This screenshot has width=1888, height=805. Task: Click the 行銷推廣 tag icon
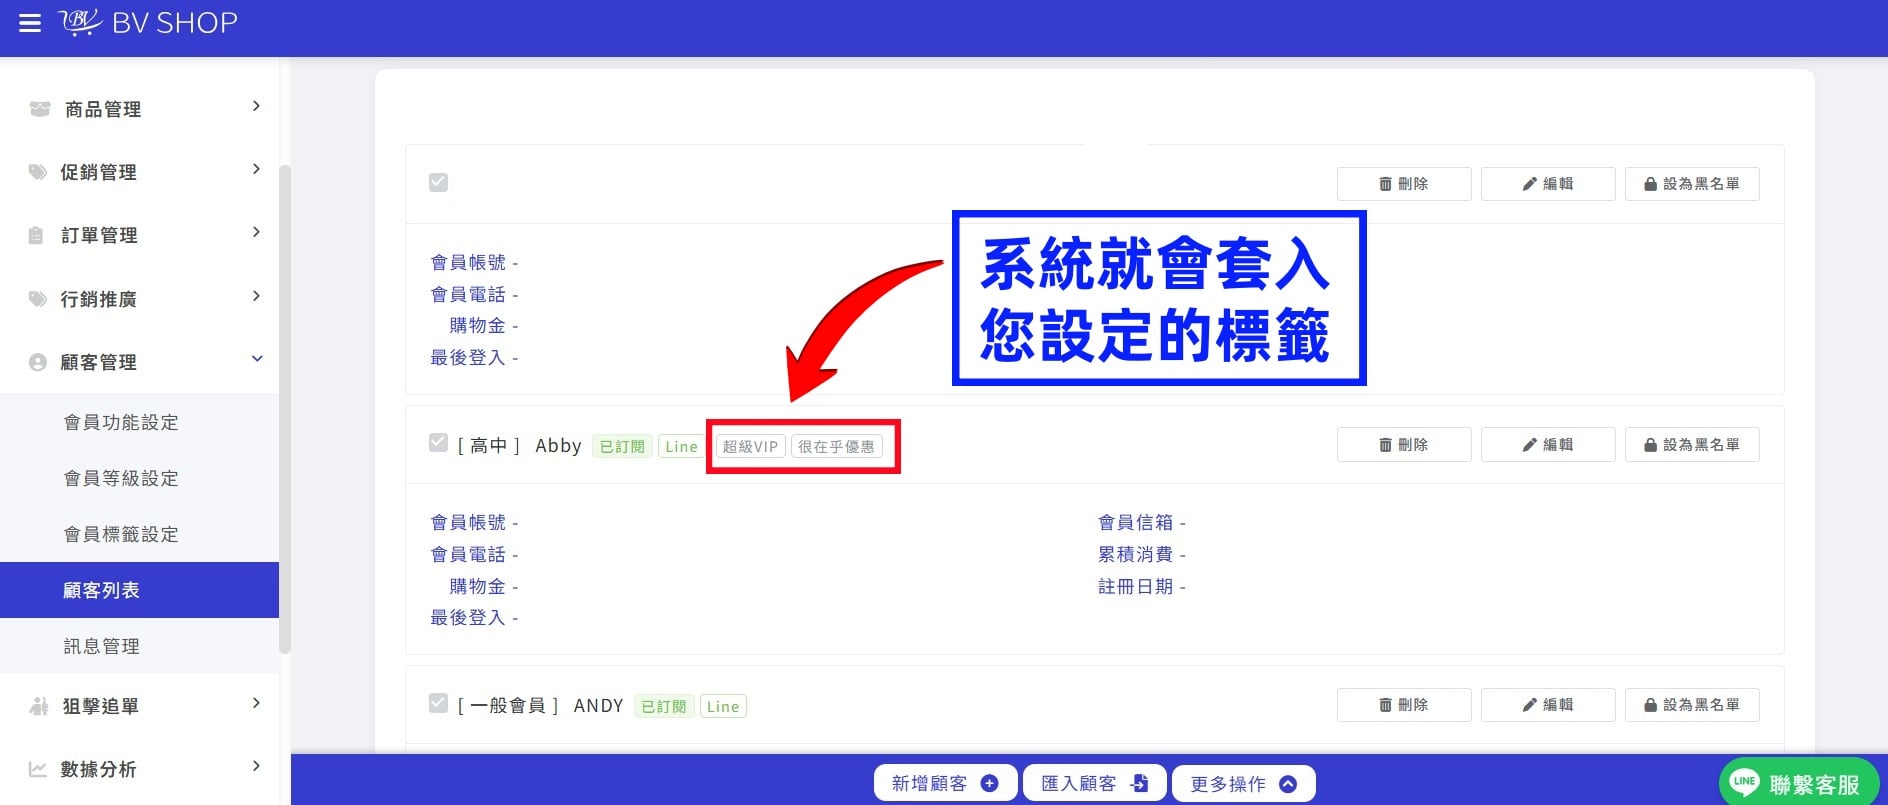(x=38, y=299)
